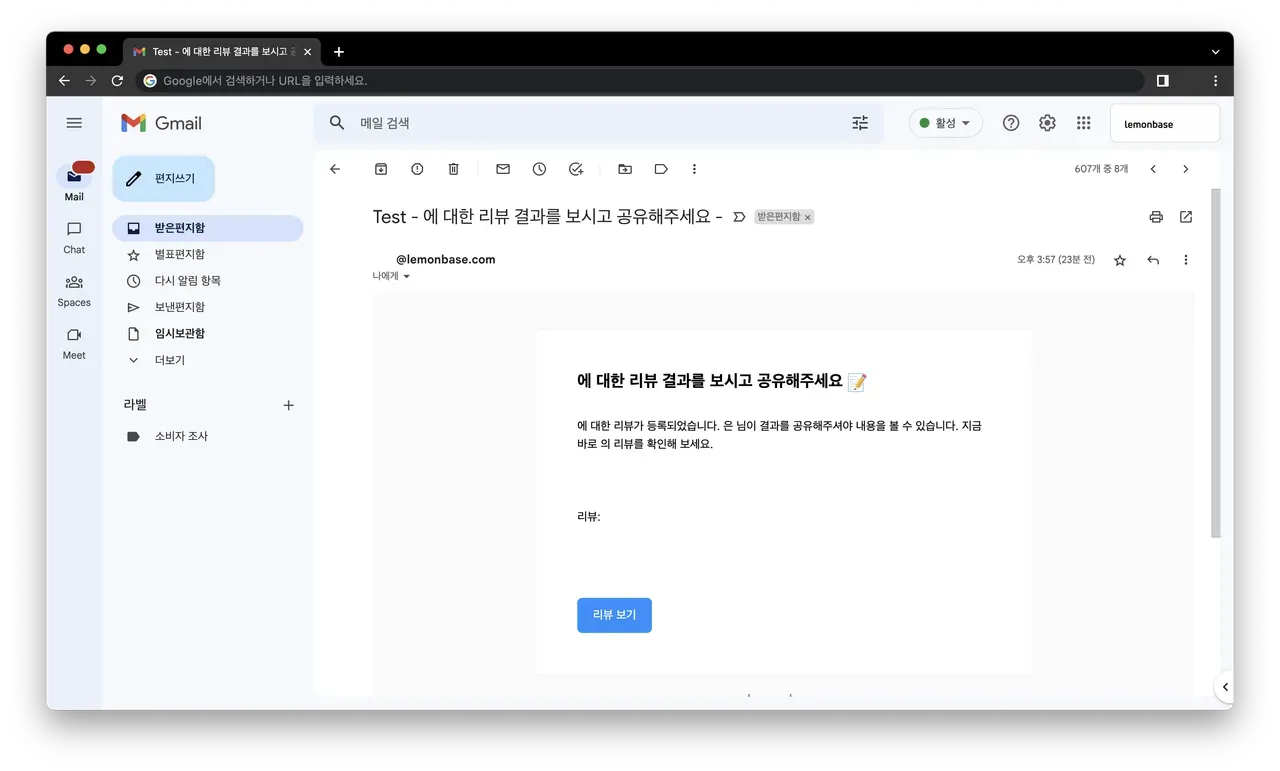Viewport: 1280px width, 771px height.
Task: Show search options filter icon
Action: (x=860, y=123)
